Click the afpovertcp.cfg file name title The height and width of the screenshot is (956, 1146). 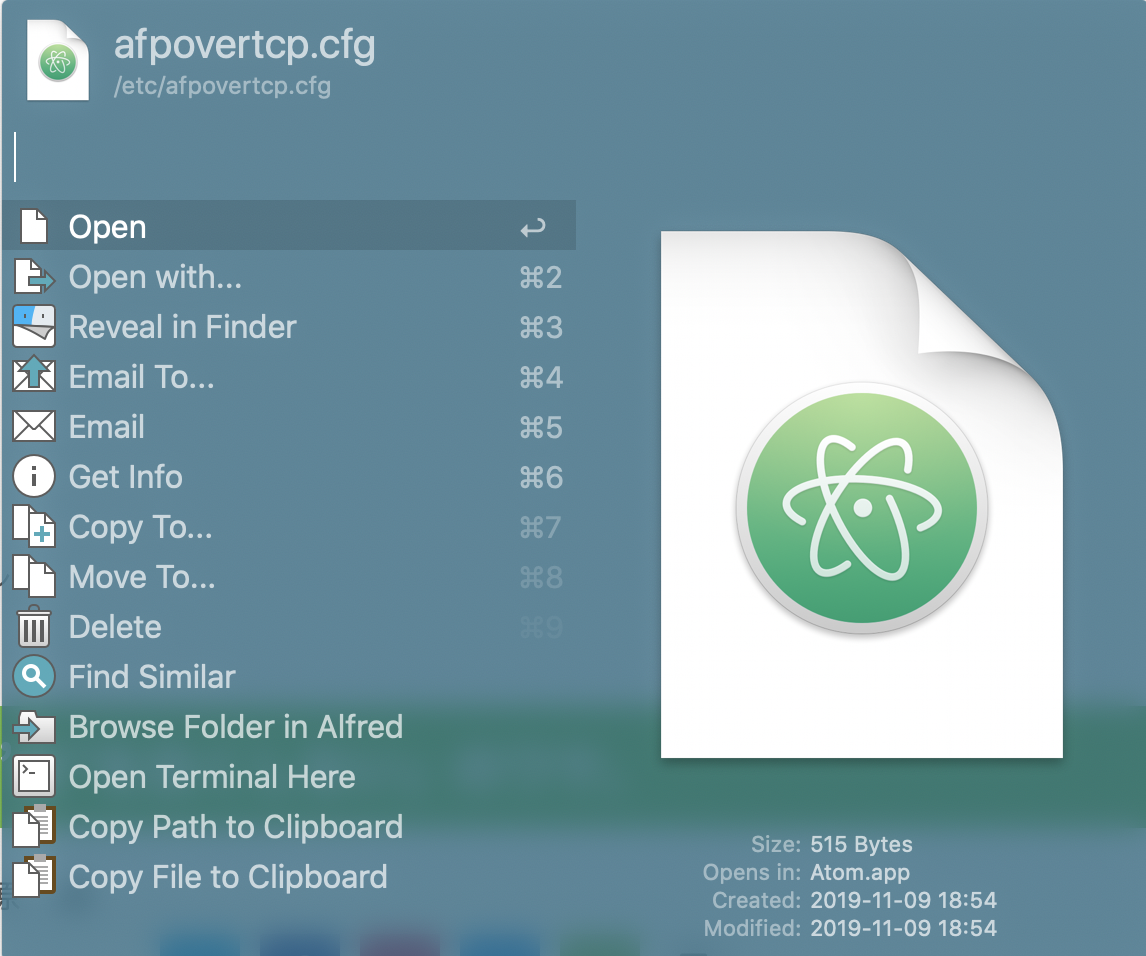pos(245,45)
